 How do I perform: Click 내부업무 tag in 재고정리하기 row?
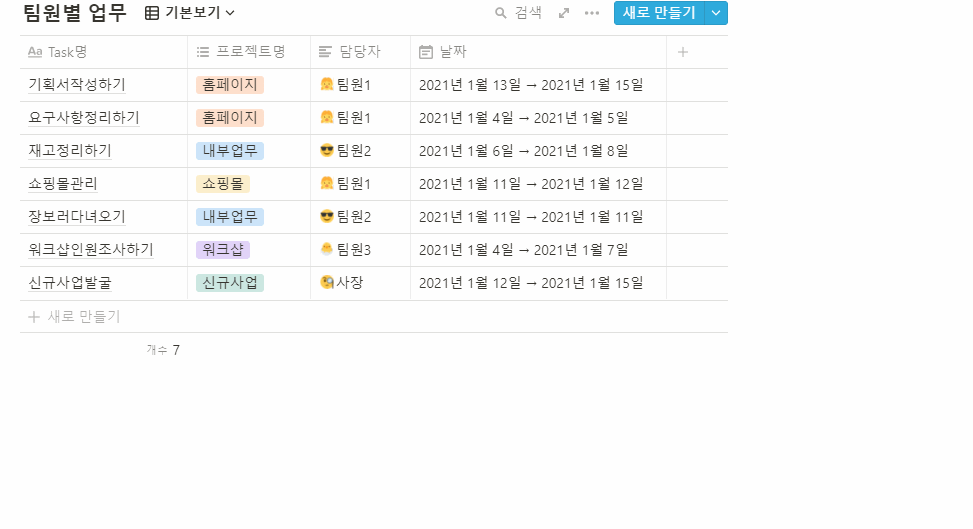click(x=230, y=150)
